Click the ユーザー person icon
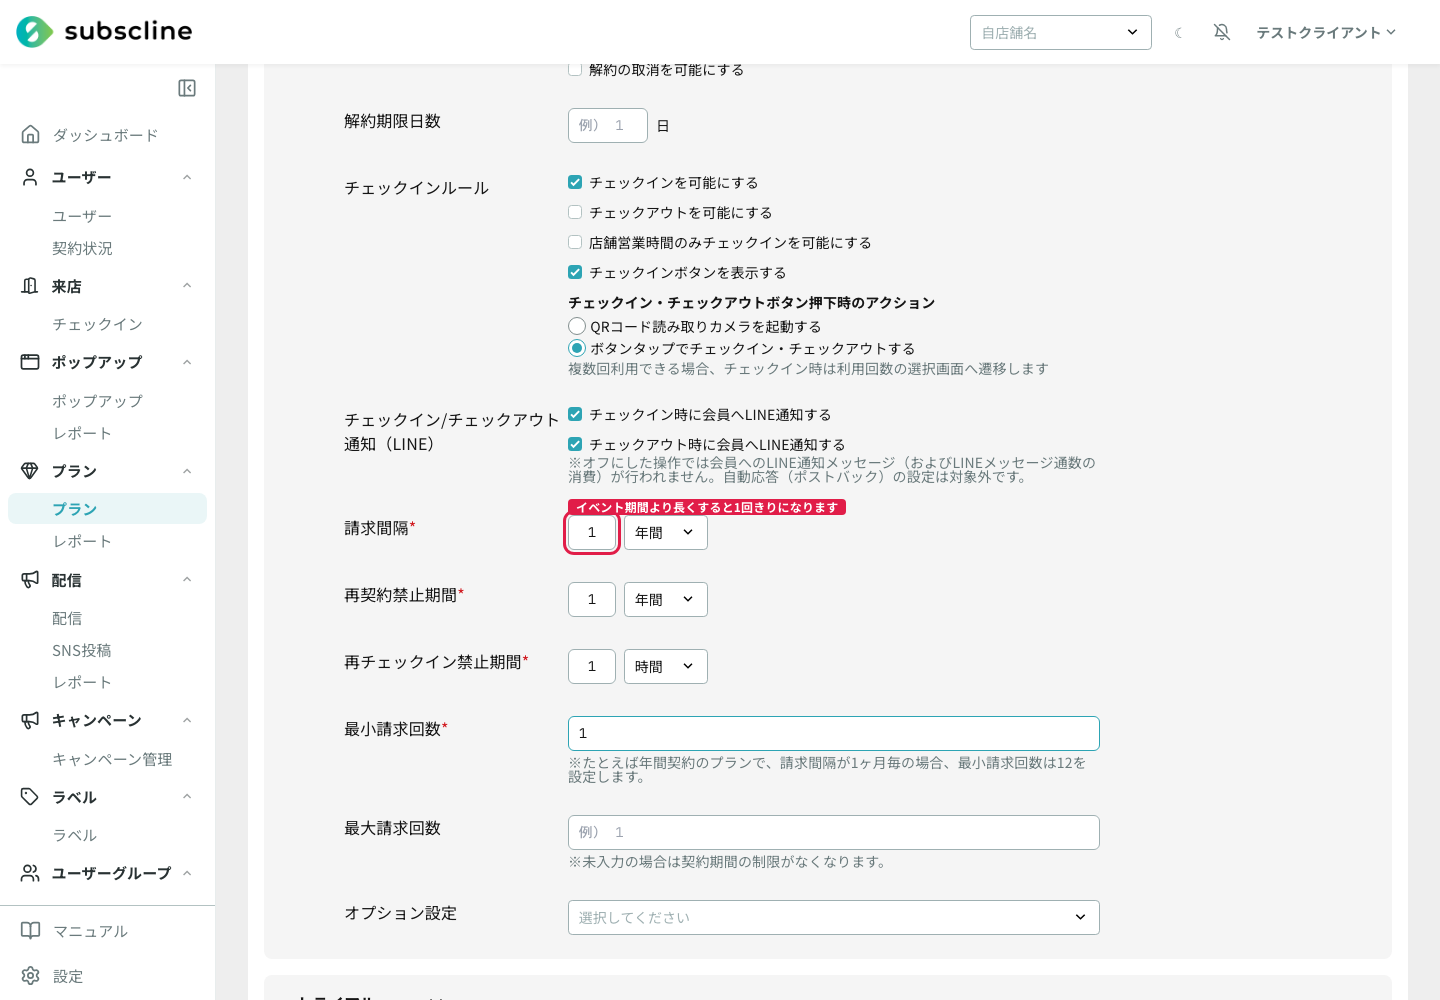1440x1000 pixels. [x=31, y=177]
